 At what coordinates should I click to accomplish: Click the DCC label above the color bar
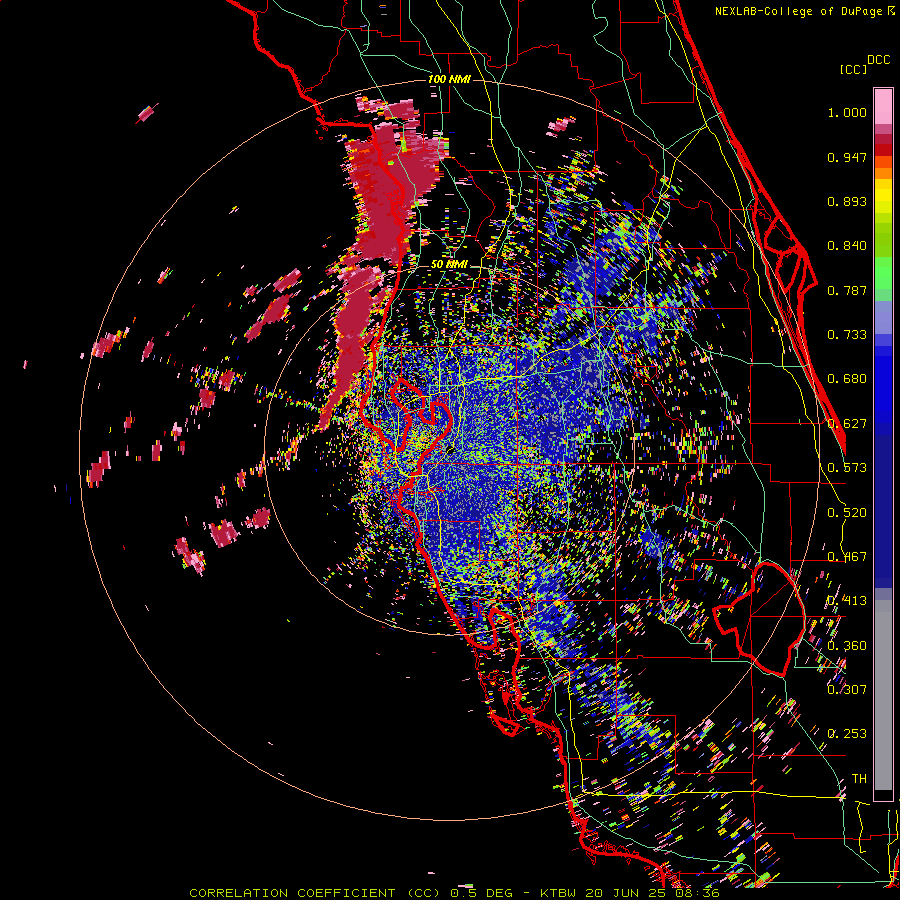(878, 60)
